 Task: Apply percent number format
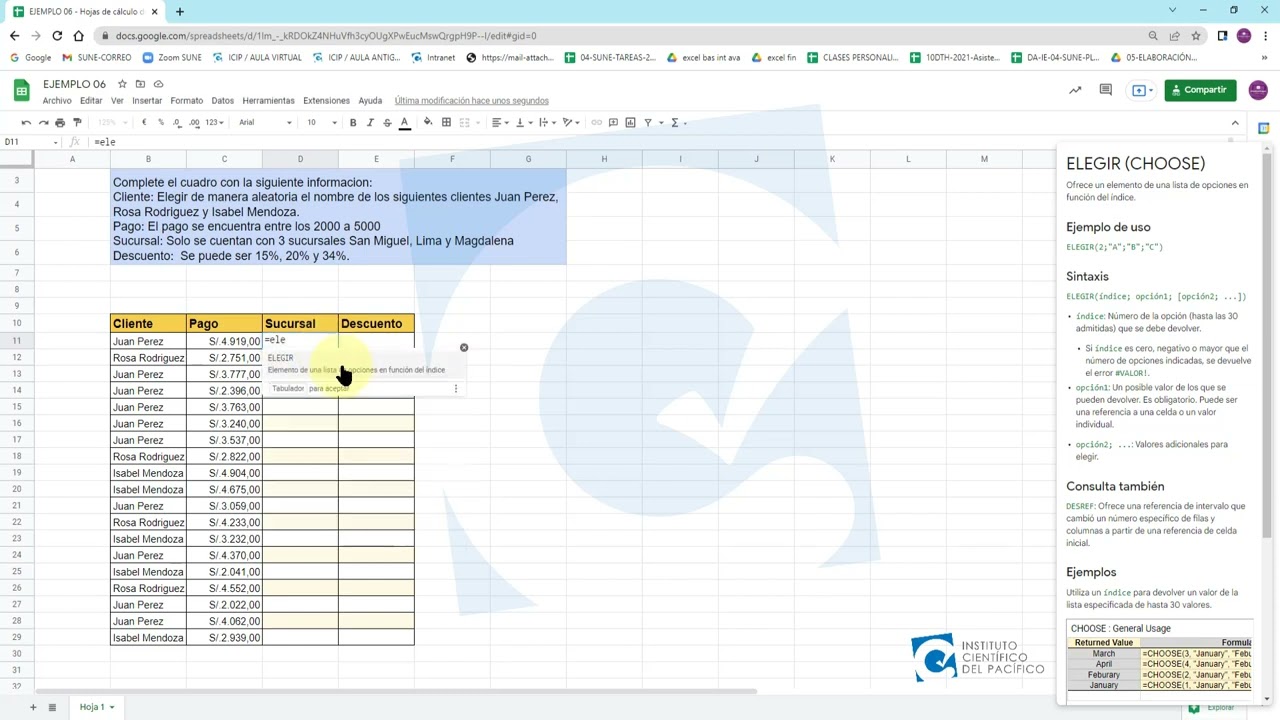point(161,123)
